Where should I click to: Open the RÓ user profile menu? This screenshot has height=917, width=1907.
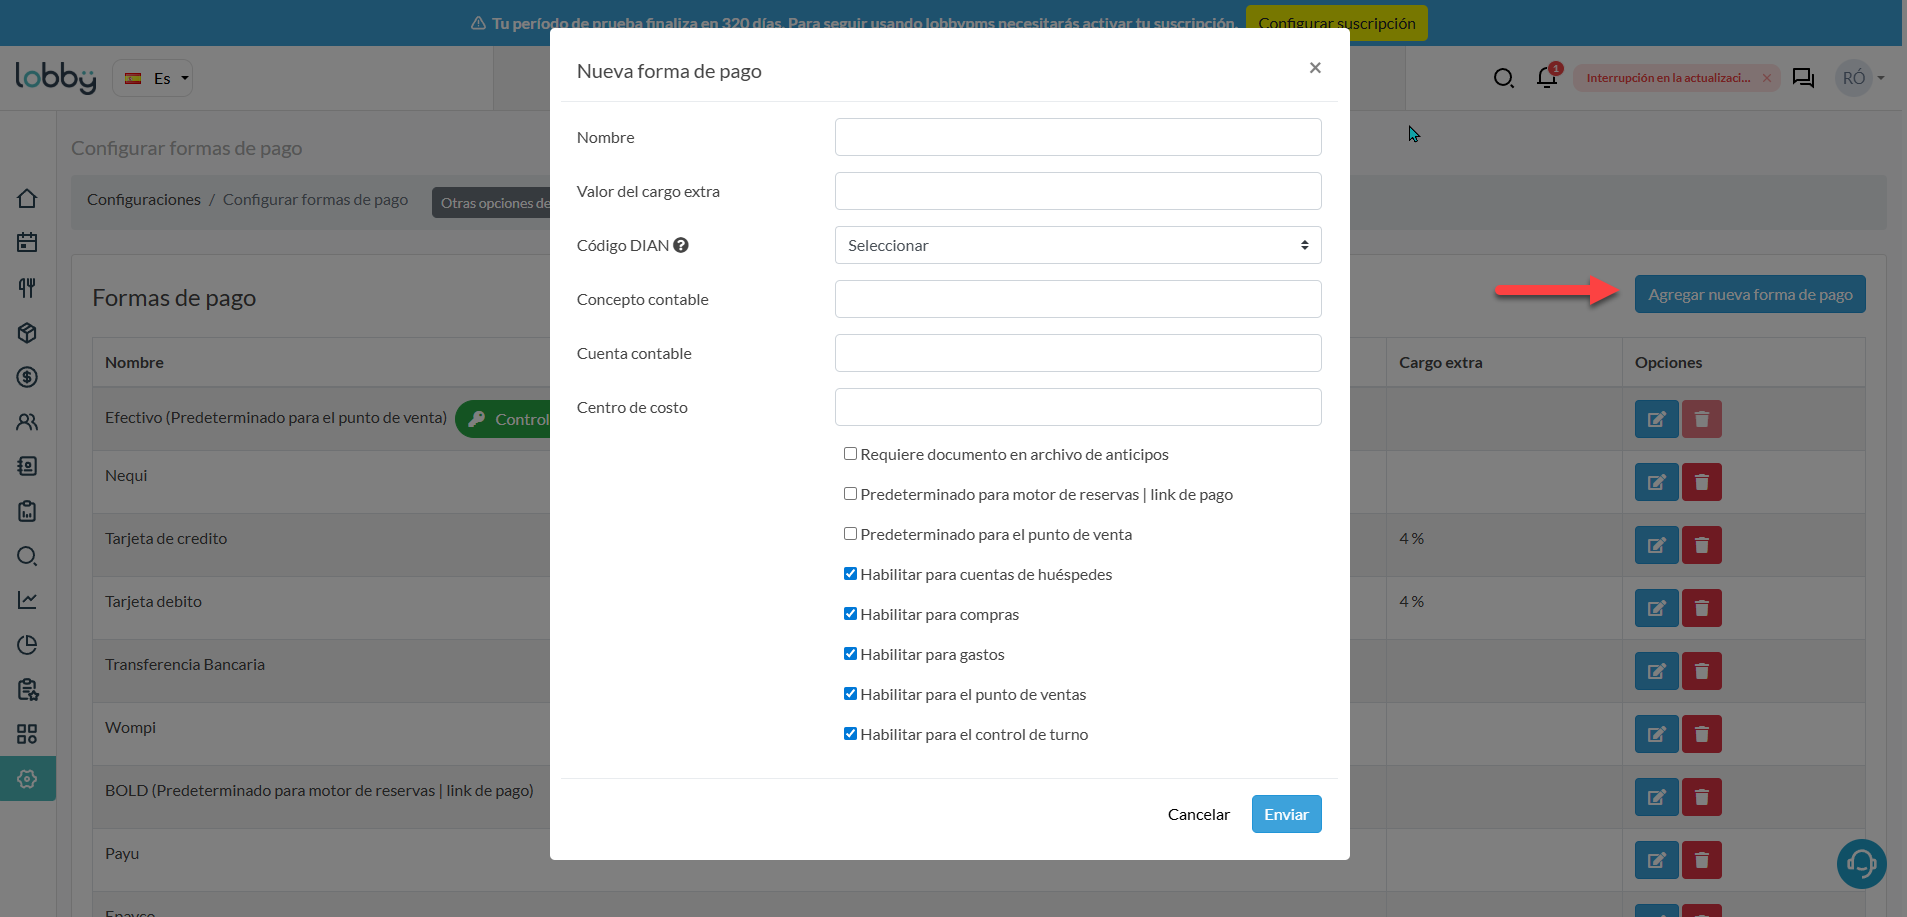click(1859, 78)
